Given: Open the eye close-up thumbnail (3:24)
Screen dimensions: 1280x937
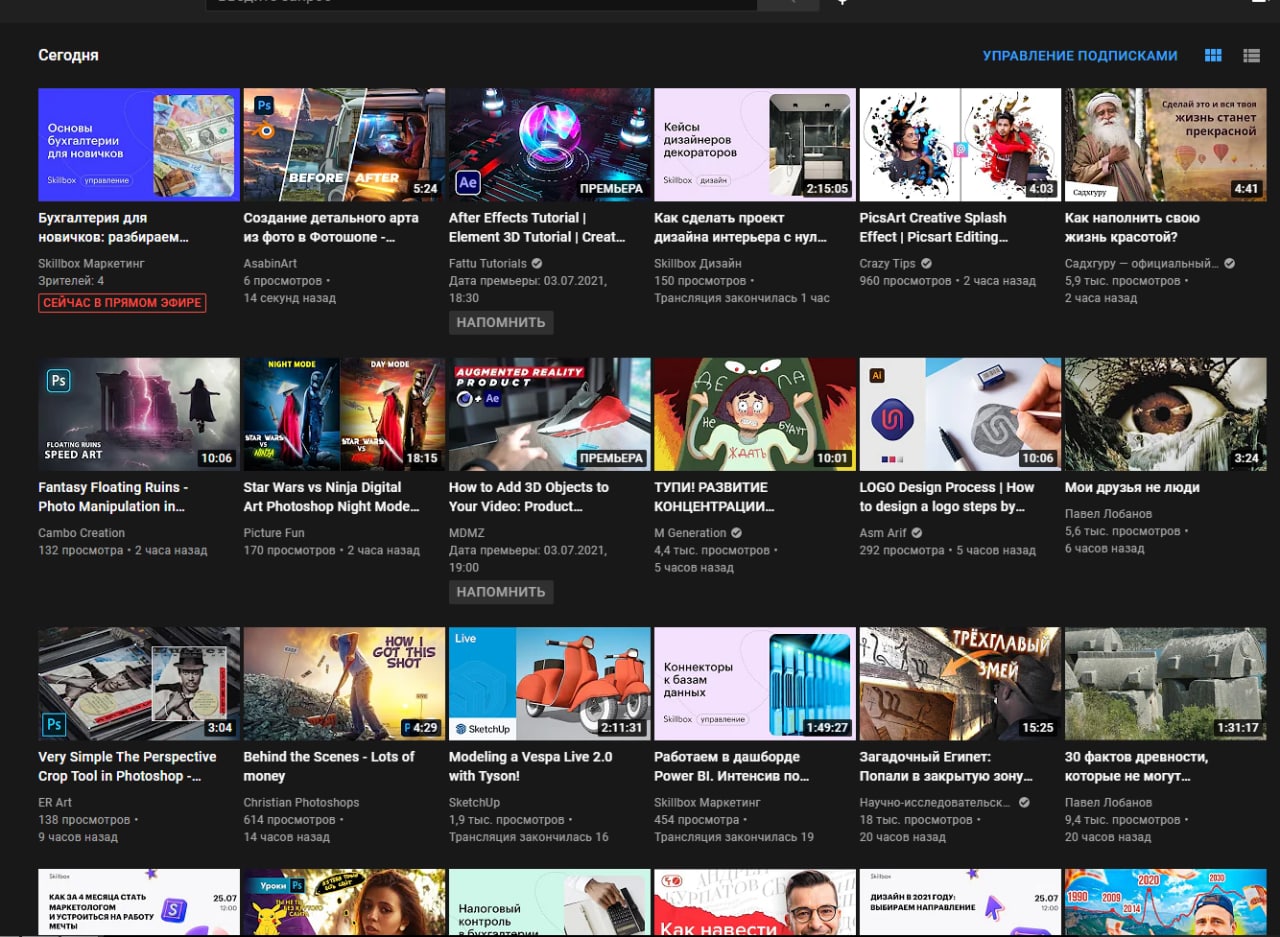Looking at the screenshot, I should pyautogui.click(x=1166, y=414).
